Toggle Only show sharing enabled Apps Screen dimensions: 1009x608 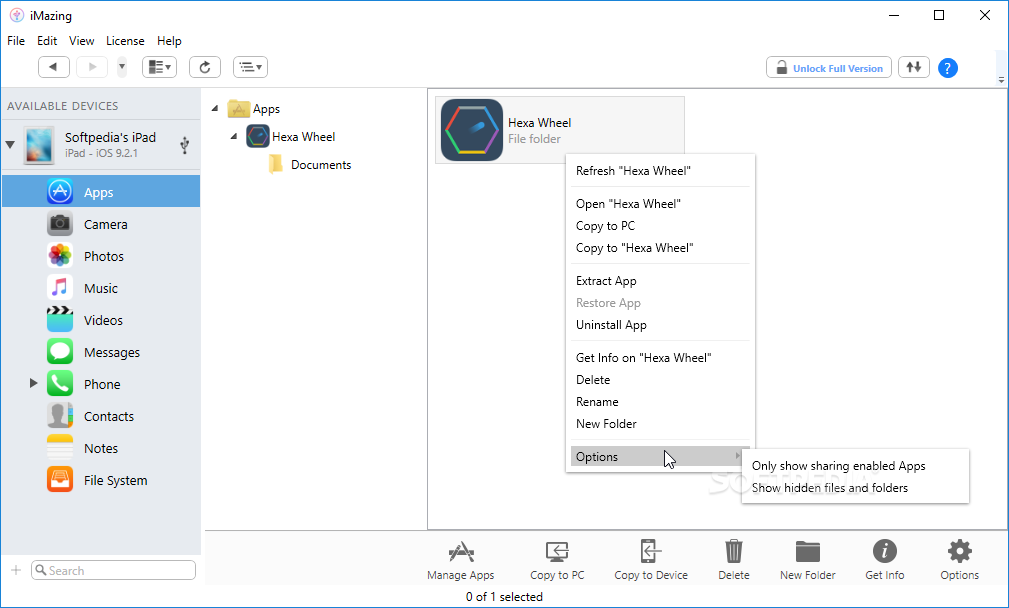coord(855,466)
